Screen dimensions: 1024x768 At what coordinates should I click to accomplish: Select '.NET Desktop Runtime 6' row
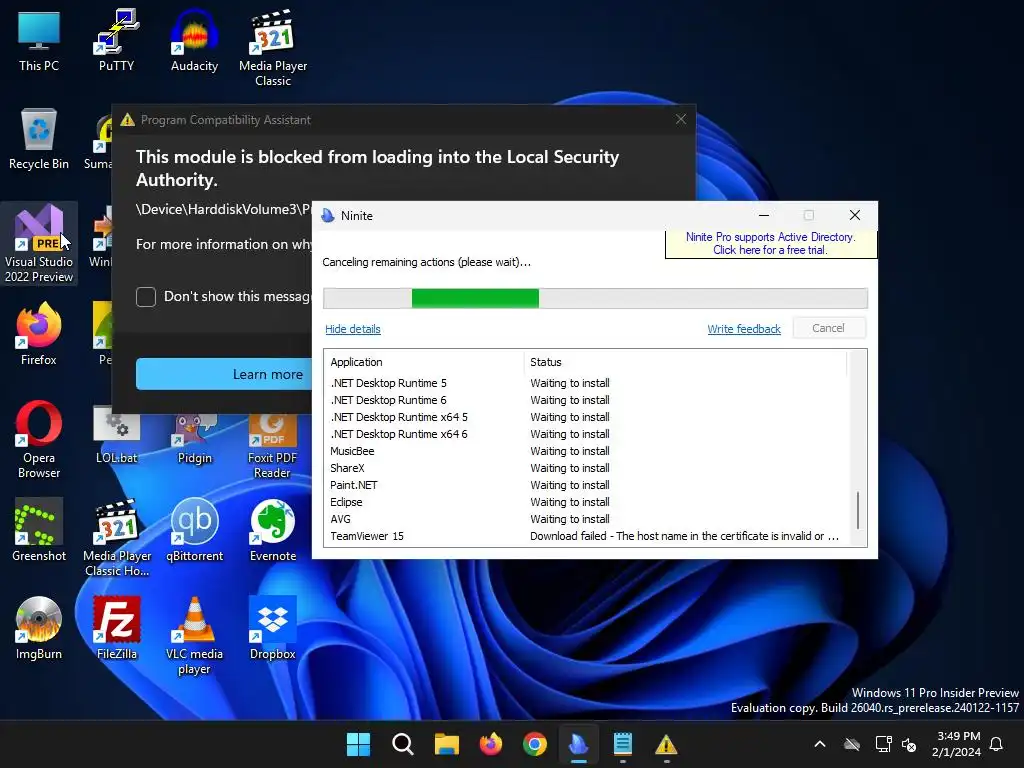click(586, 400)
